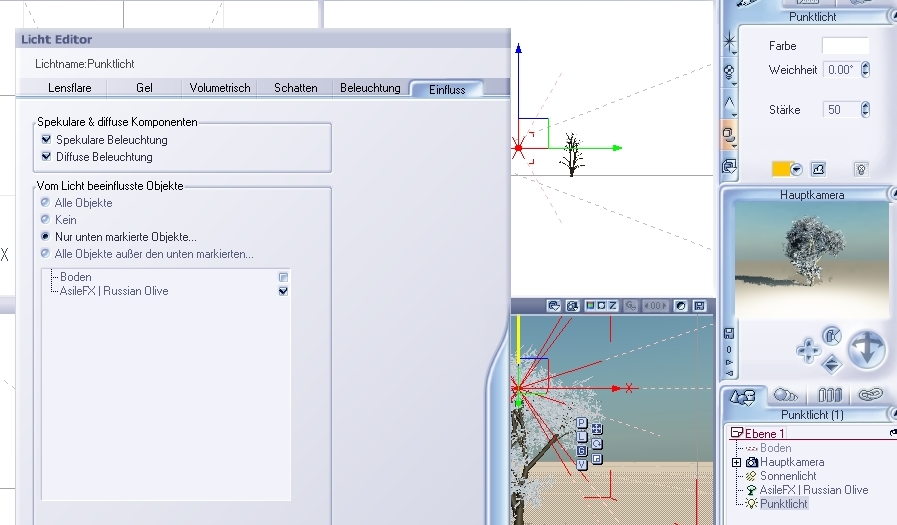Click the viewport camera lock icon
Viewport: 897px width, 525px height.
572,306
